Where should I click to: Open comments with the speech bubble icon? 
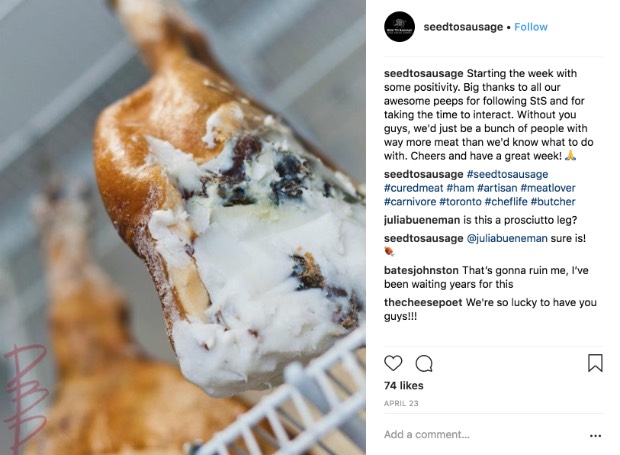click(x=424, y=363)
